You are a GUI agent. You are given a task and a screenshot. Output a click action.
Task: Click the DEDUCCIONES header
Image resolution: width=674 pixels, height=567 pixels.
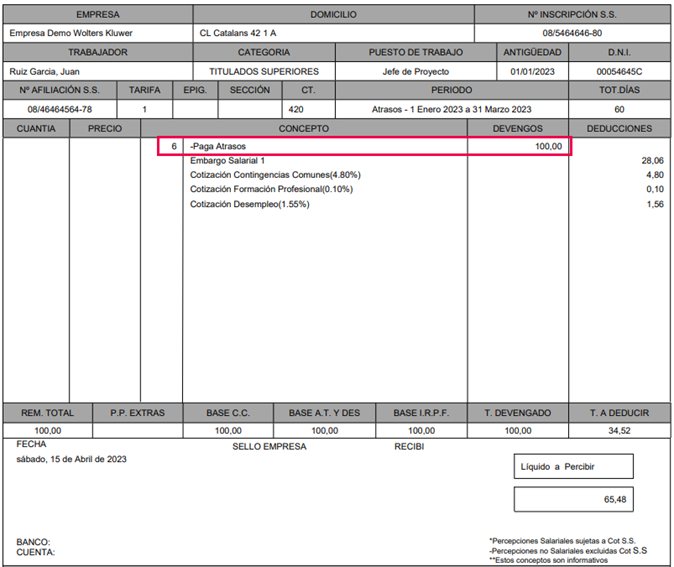(619, 129)
